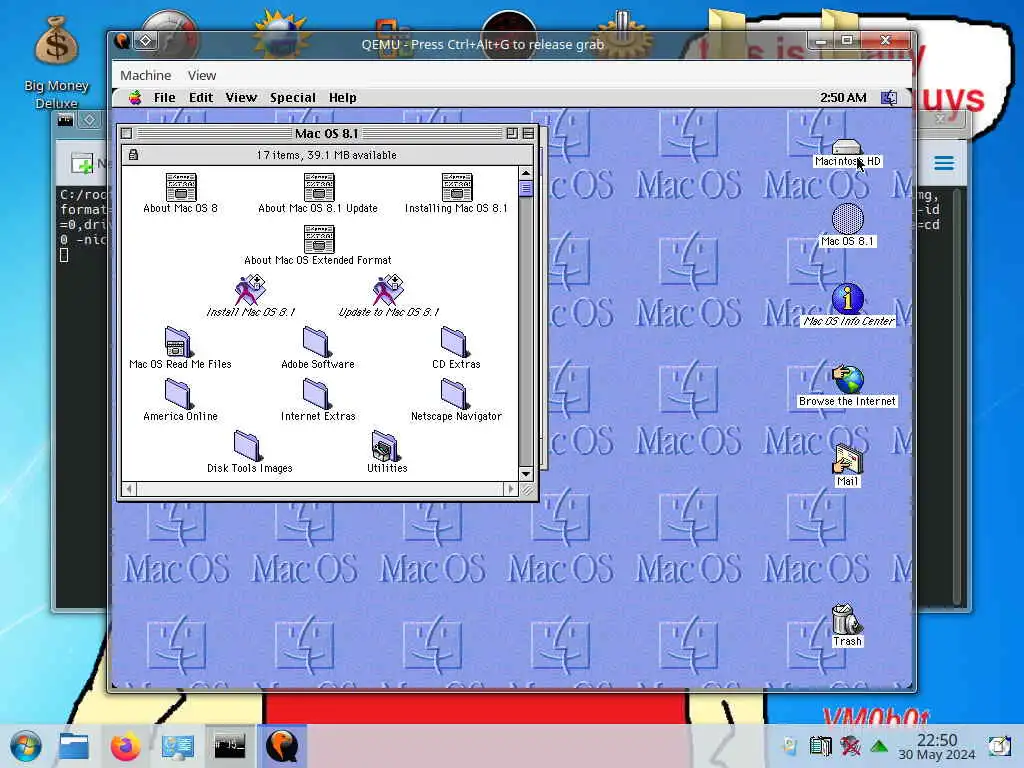Click the Windows Start orb
The image size is (1024, 768).
pyautogui.click(x=26, y=746)
